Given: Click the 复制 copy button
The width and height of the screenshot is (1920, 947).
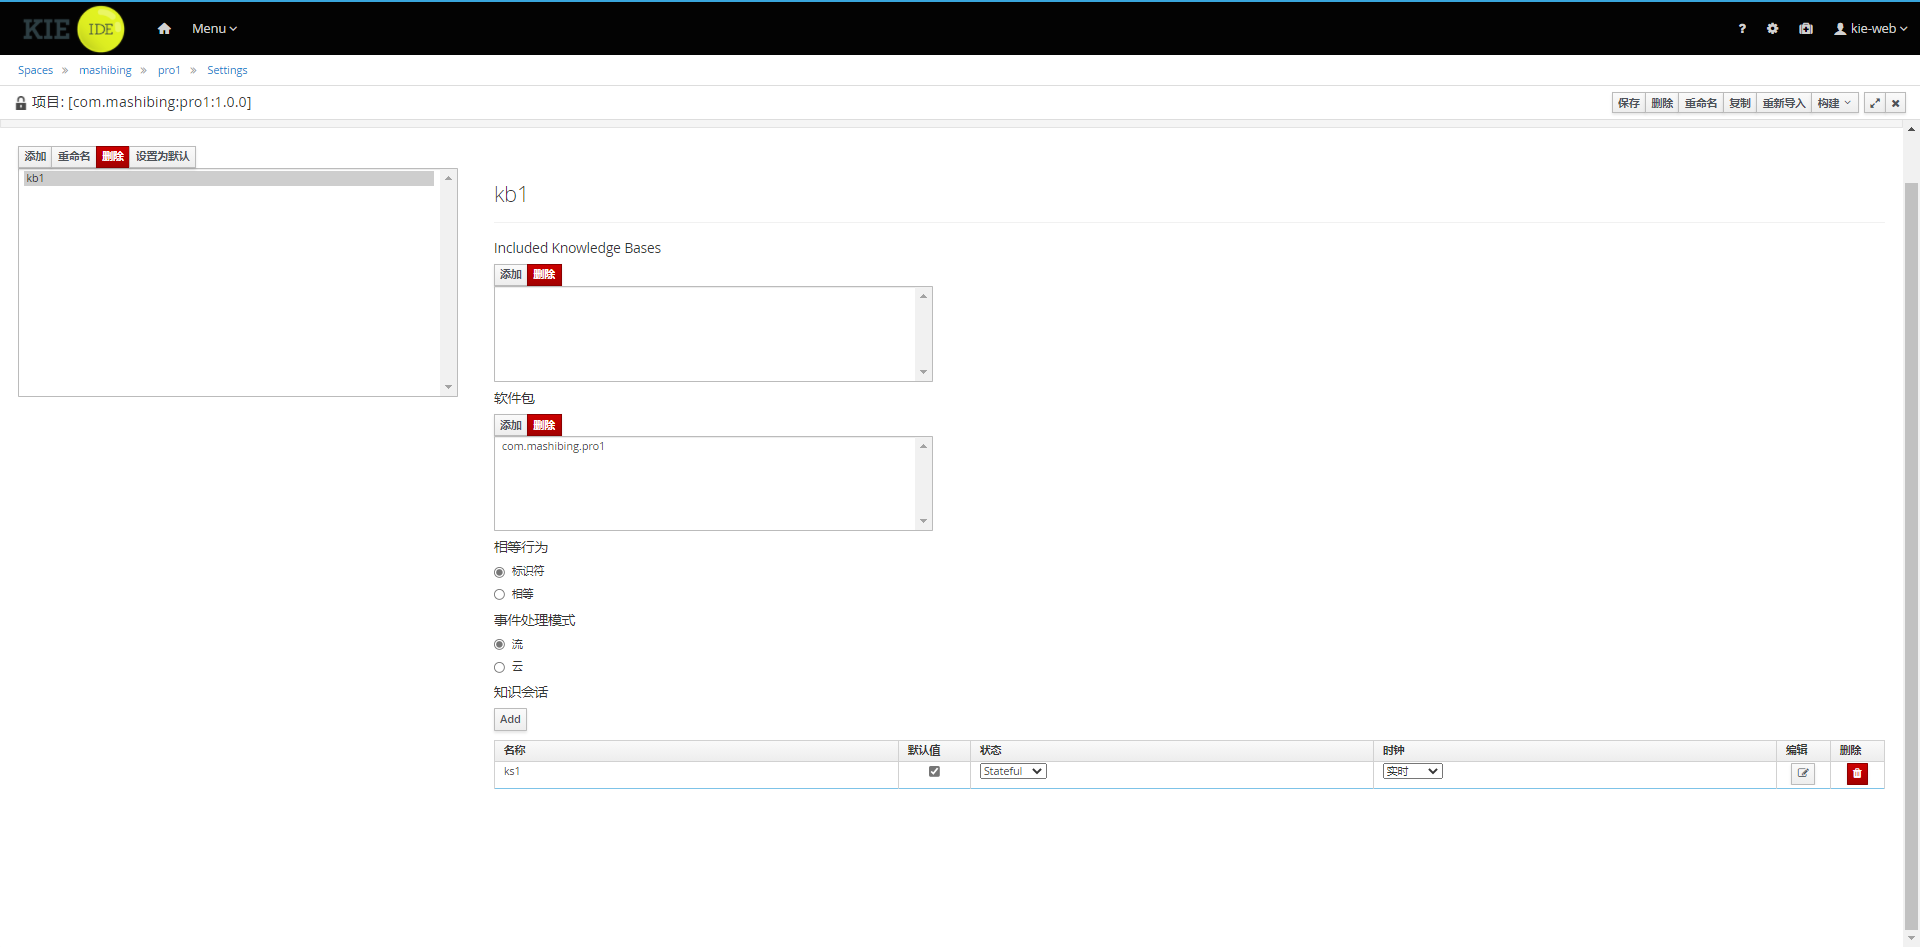Looking at the screenshot, I should [x=1740, y=103].
